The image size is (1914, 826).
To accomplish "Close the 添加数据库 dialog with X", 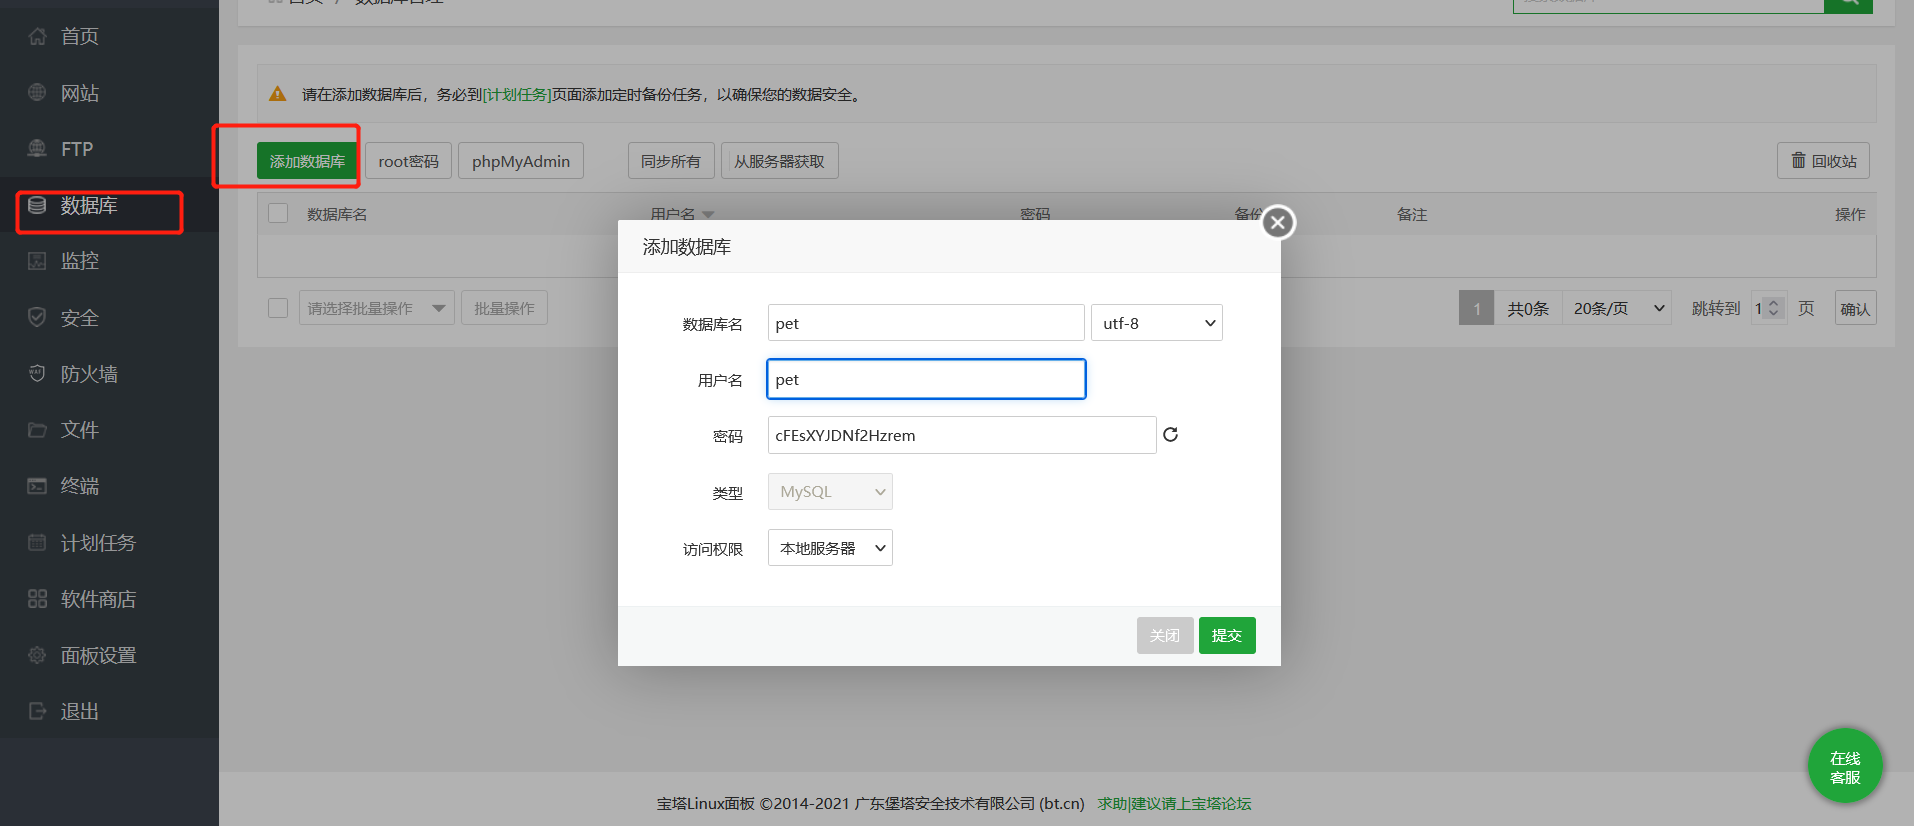I will (x=1278, y=222).
